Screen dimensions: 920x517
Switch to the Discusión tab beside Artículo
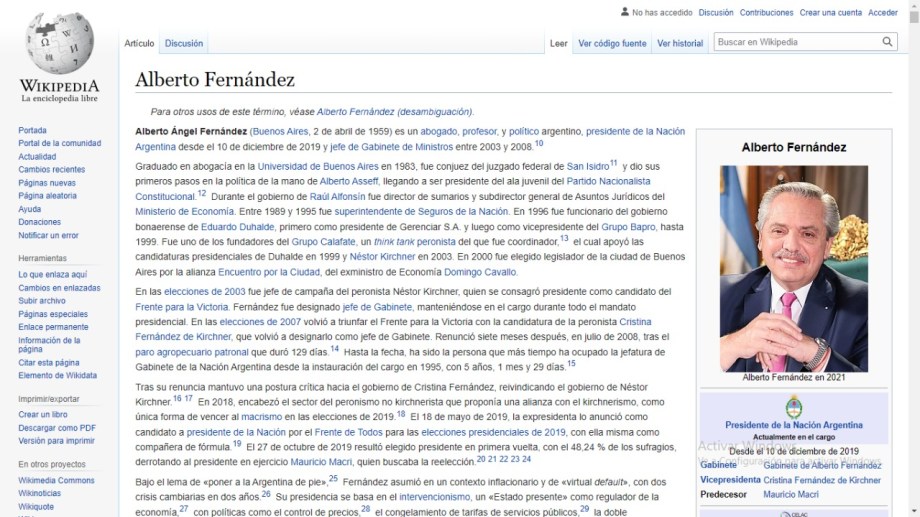pos(184,43)
